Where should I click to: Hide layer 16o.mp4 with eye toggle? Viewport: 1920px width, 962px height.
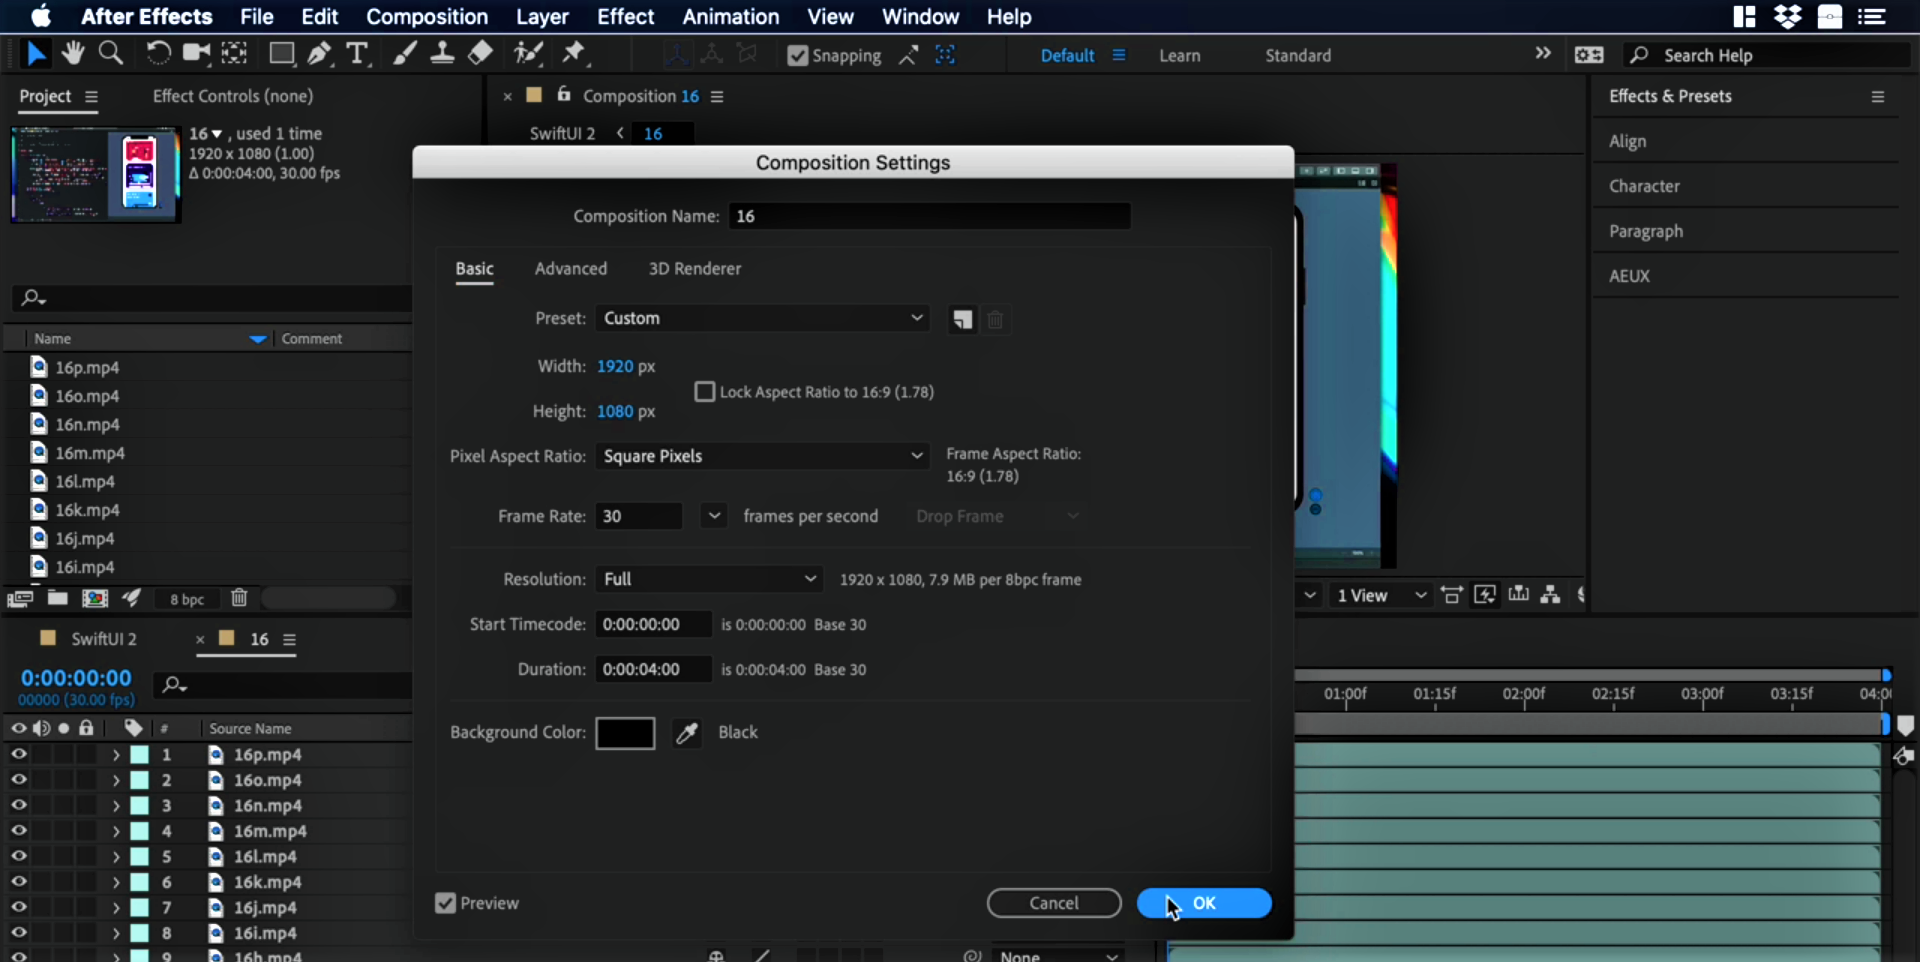pos(18,780)
